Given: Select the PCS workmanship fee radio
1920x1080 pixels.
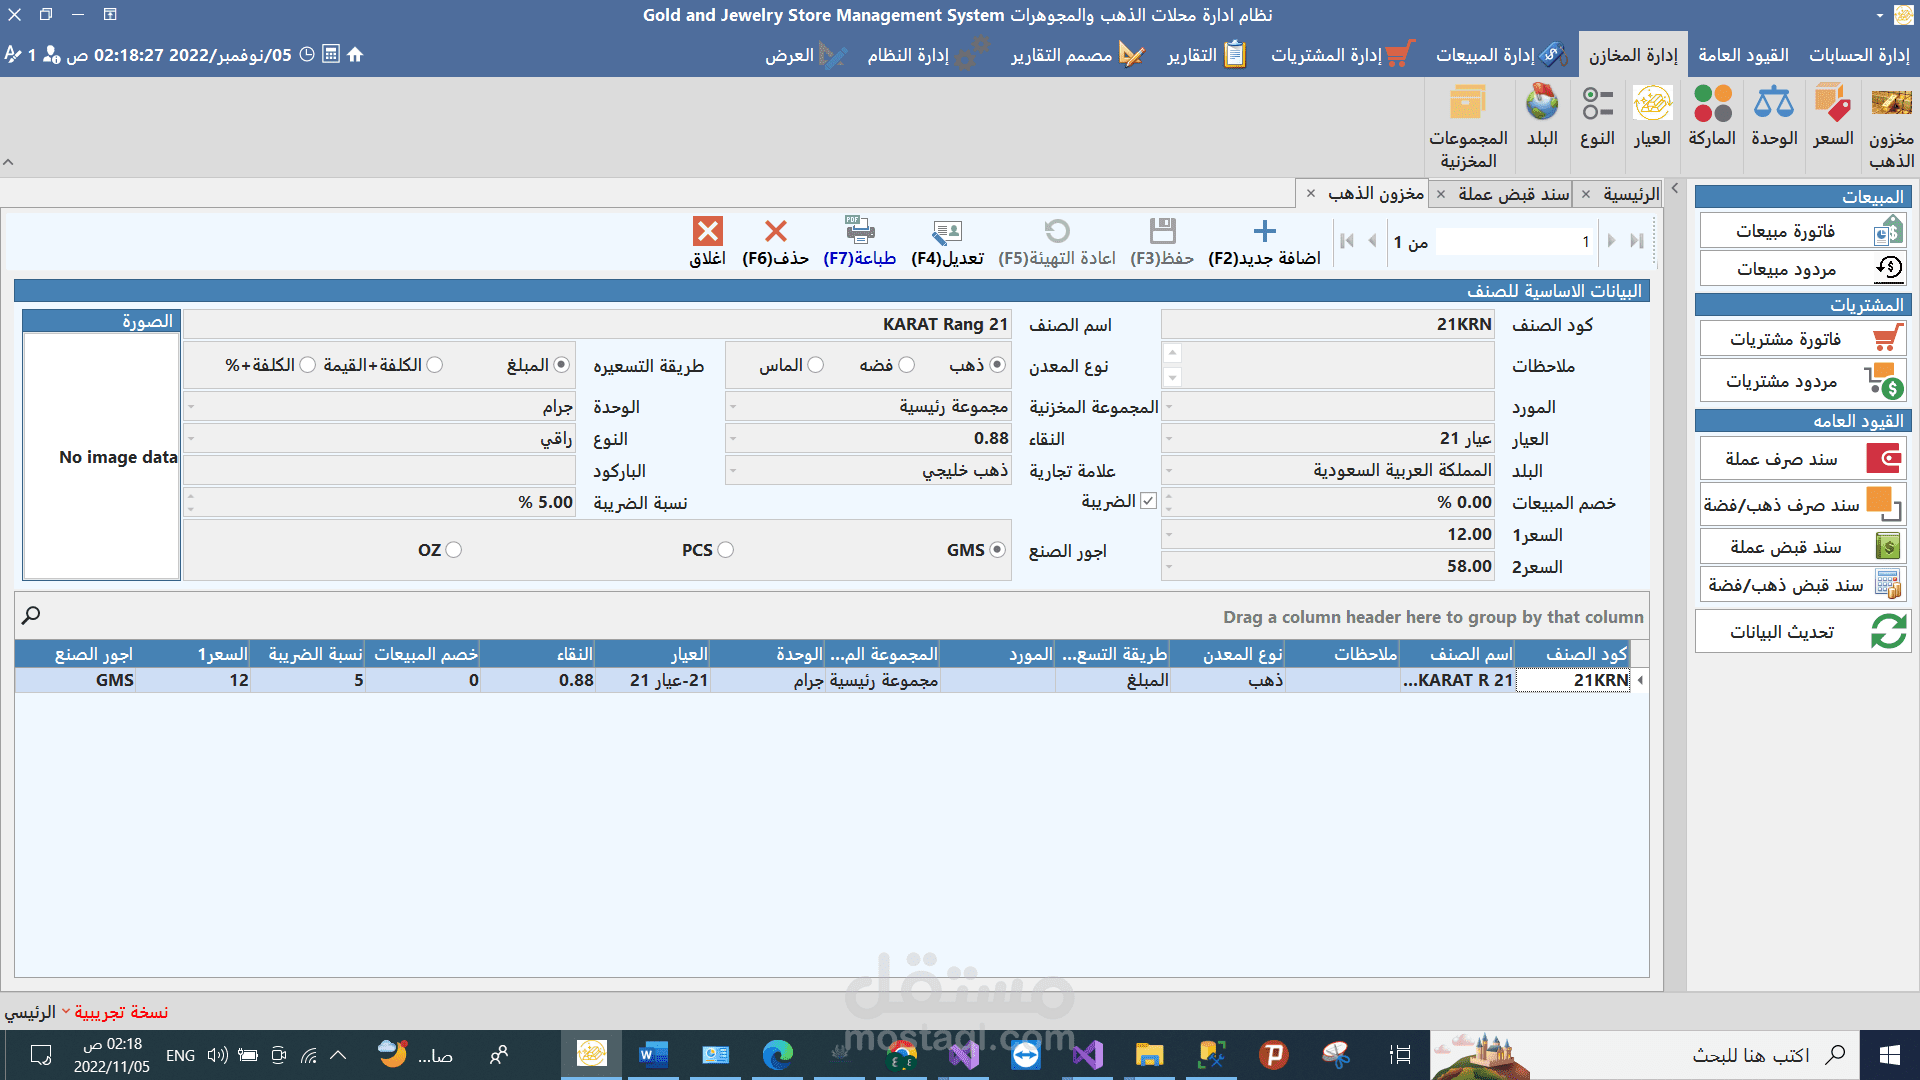Looking at the screenshot, I should point(726,550).
